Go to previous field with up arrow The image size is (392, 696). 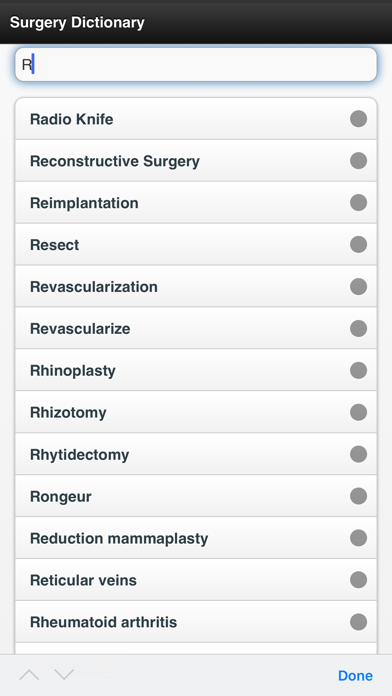(29, 675)
